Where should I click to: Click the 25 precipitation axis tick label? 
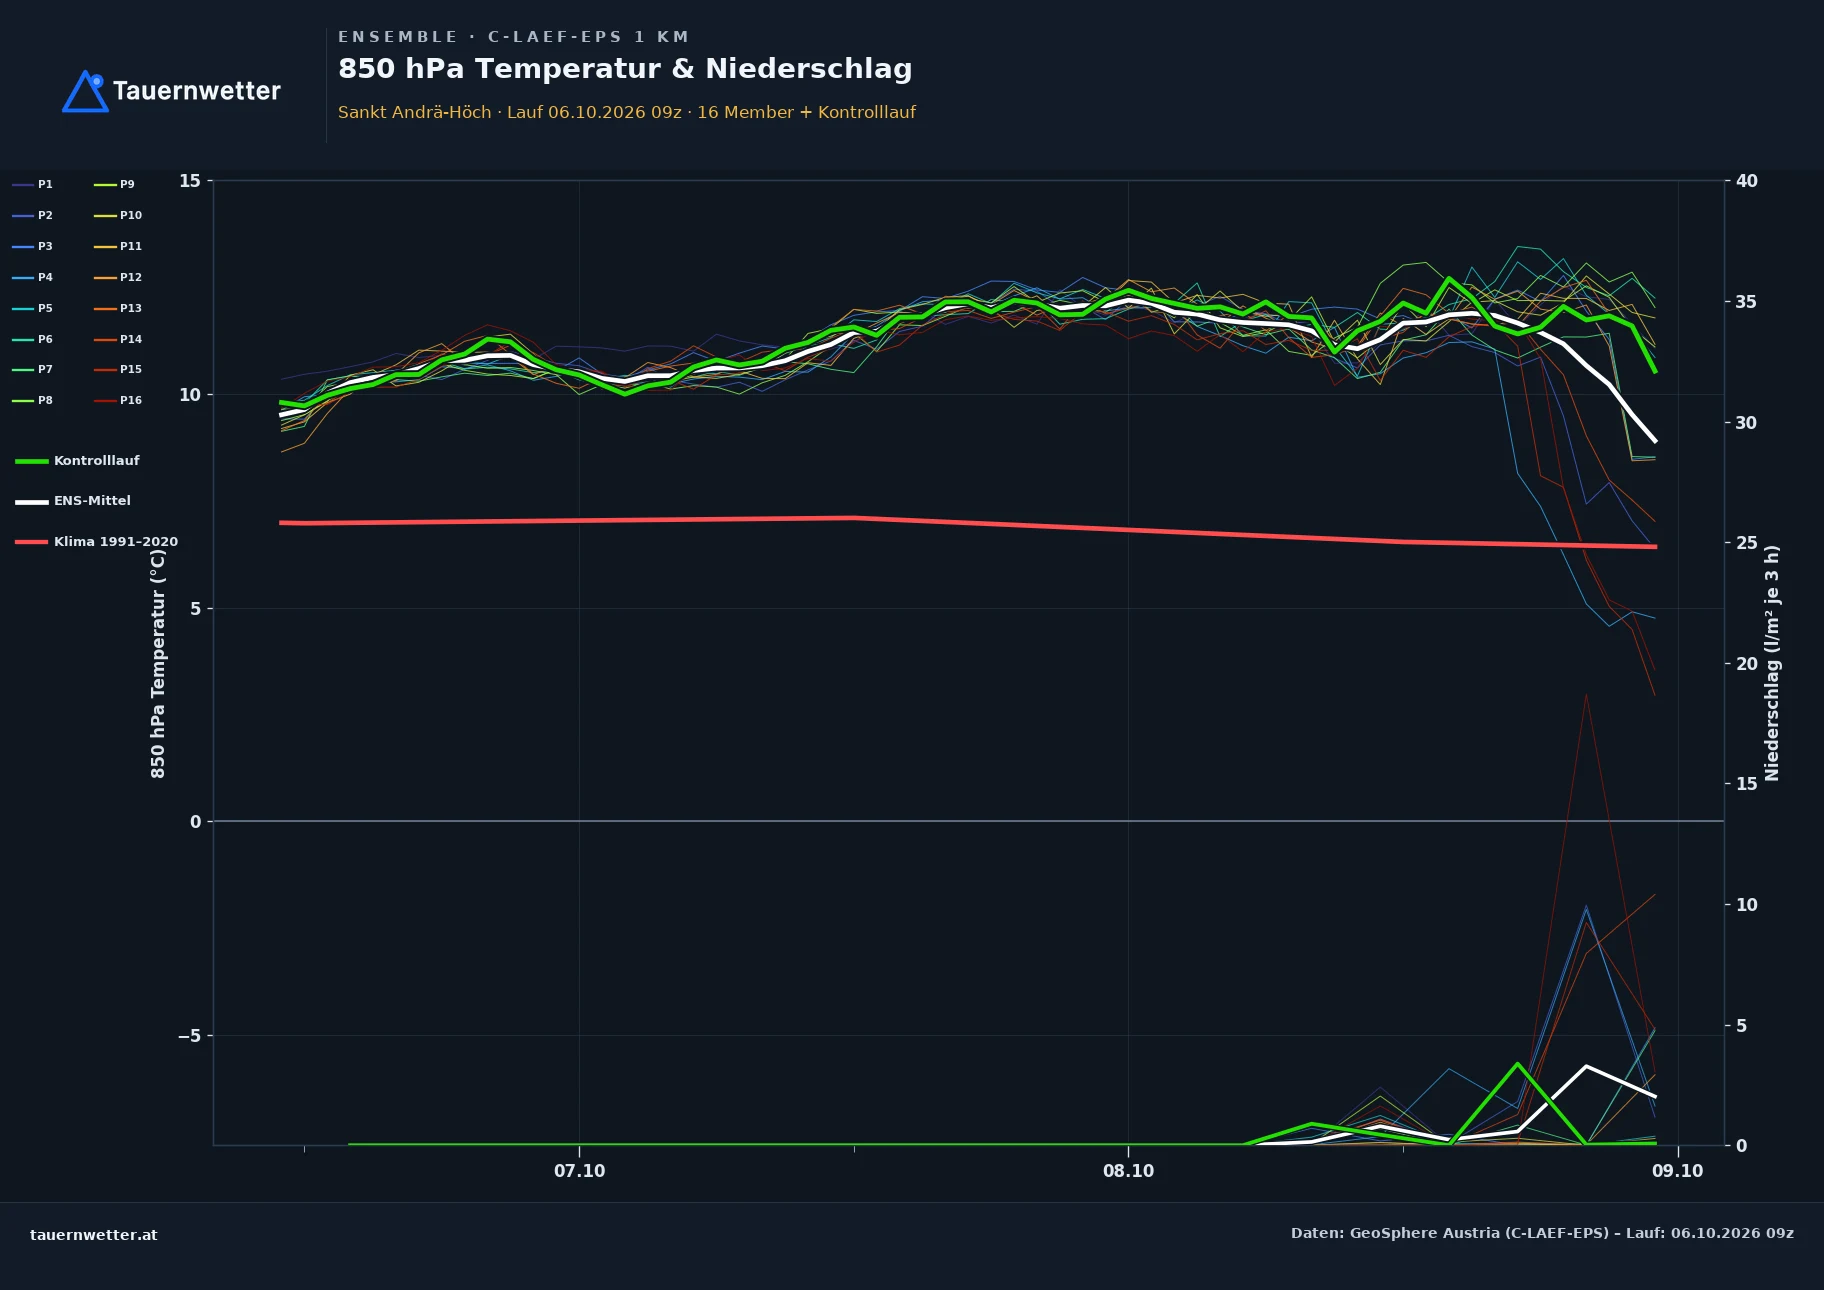[1747, 543]
